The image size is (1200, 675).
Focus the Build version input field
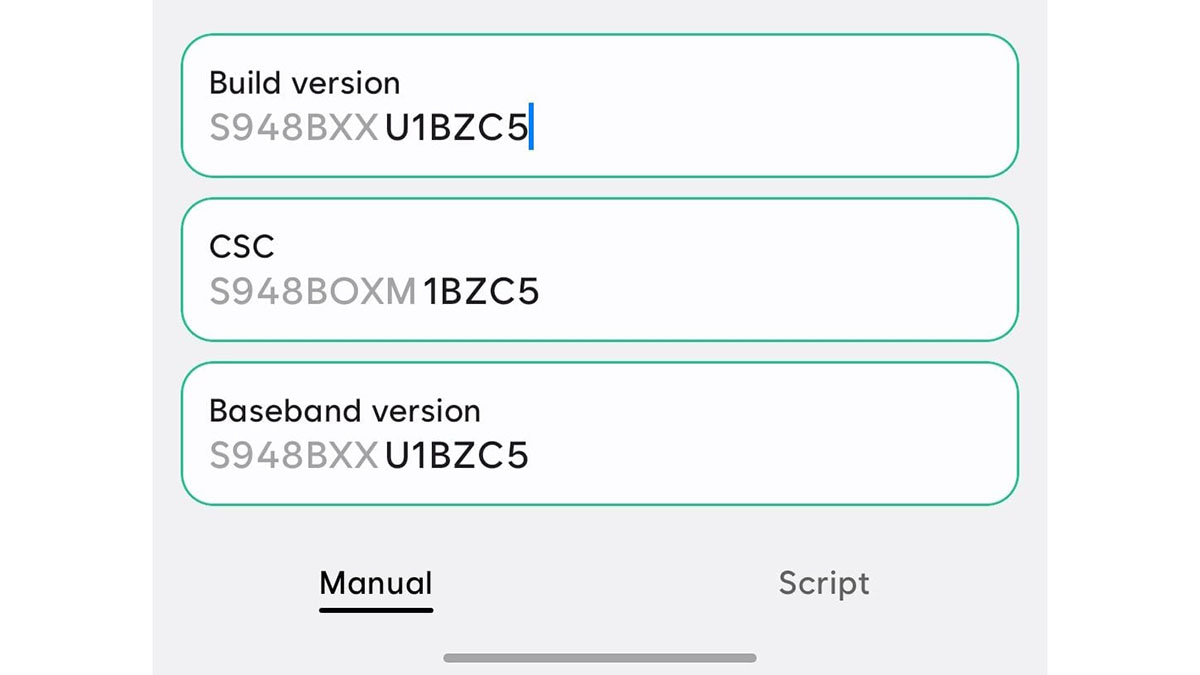point(600,106)
